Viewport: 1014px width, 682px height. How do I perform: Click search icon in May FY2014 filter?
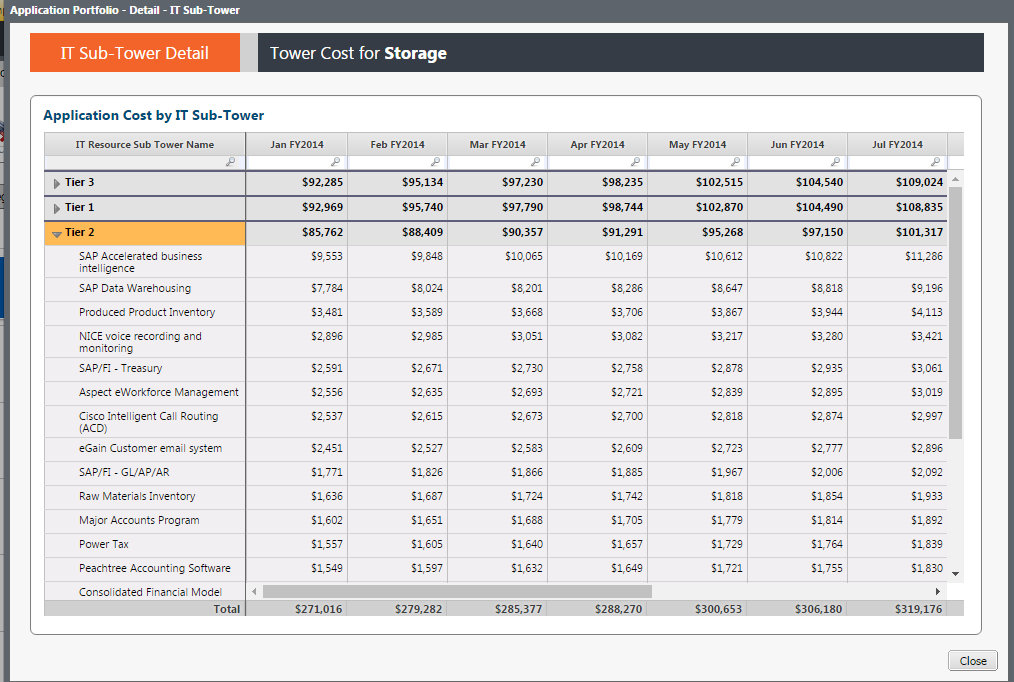(x=736, y=162)
